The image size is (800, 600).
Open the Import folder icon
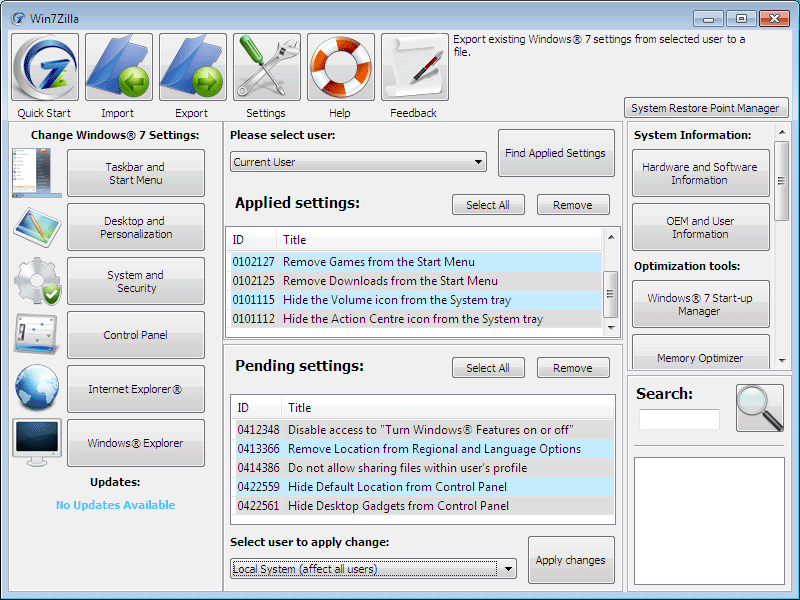[119, 67]
